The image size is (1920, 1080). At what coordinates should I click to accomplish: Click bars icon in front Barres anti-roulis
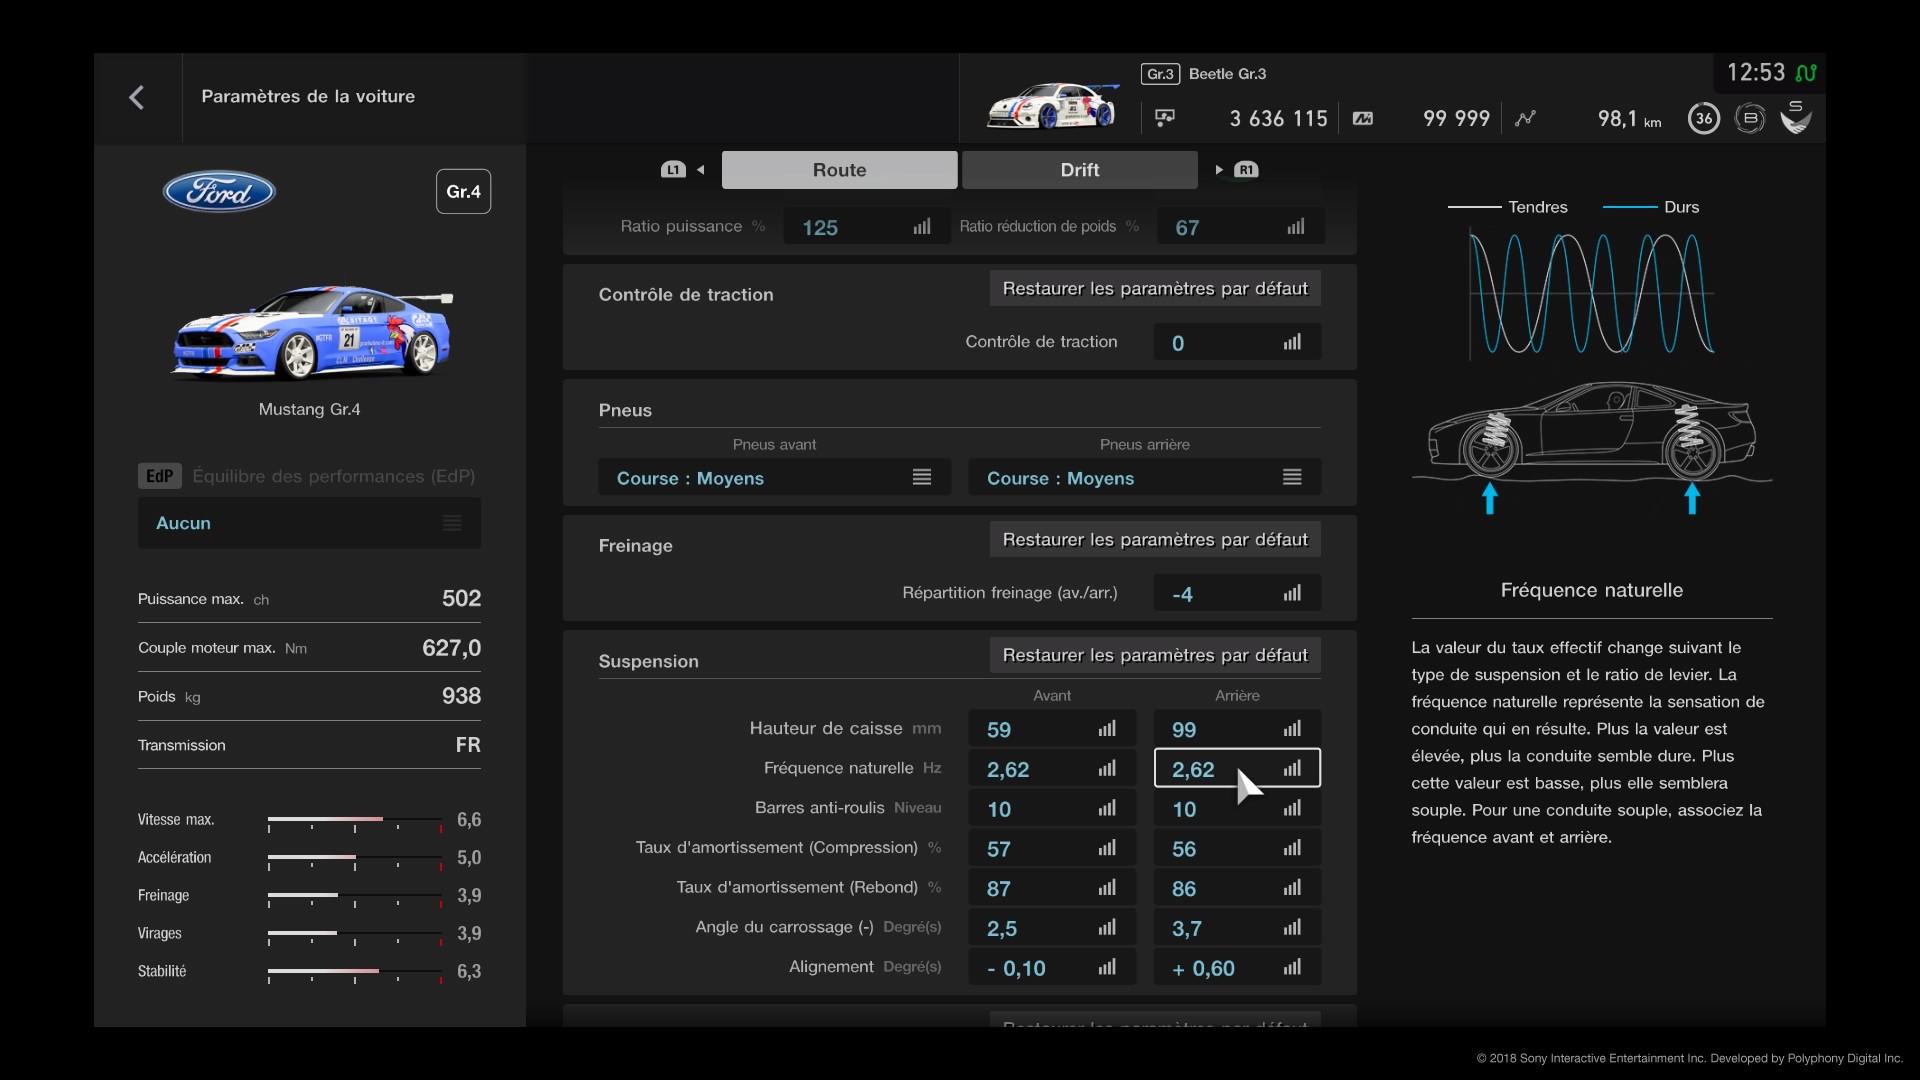(x=1107, y=808)
